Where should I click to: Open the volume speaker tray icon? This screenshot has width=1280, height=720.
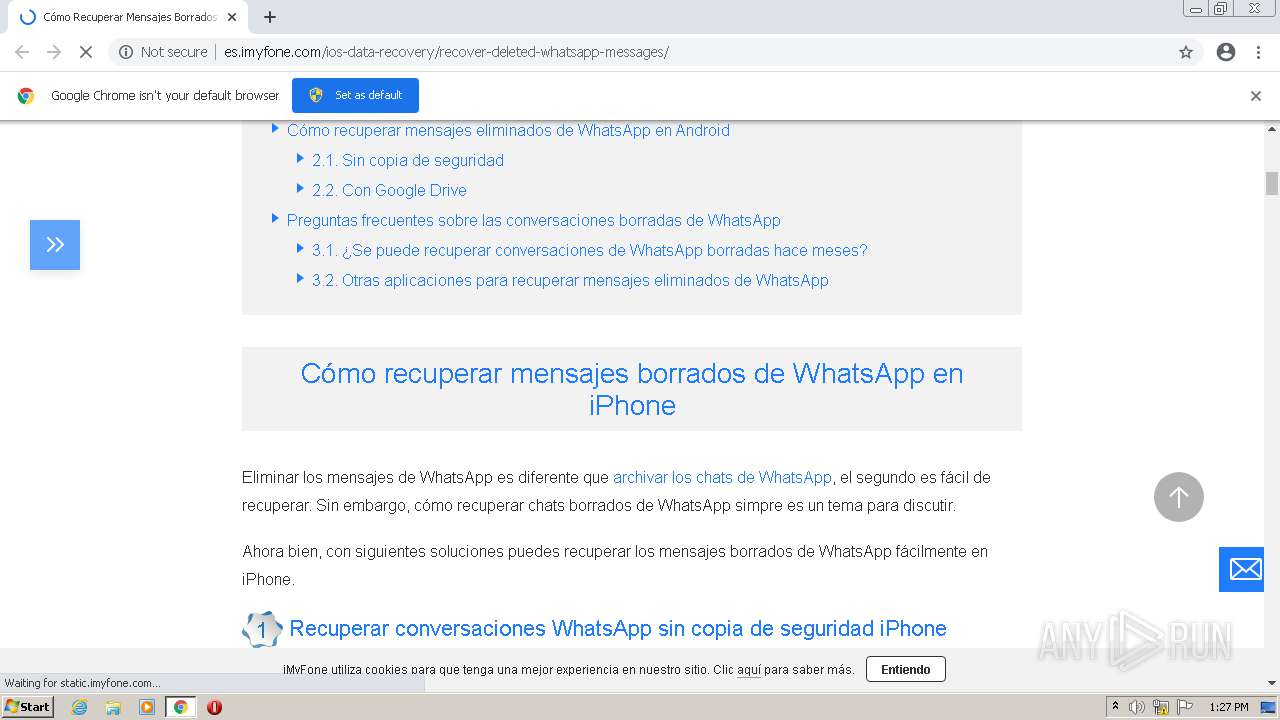click(1137, 707)
